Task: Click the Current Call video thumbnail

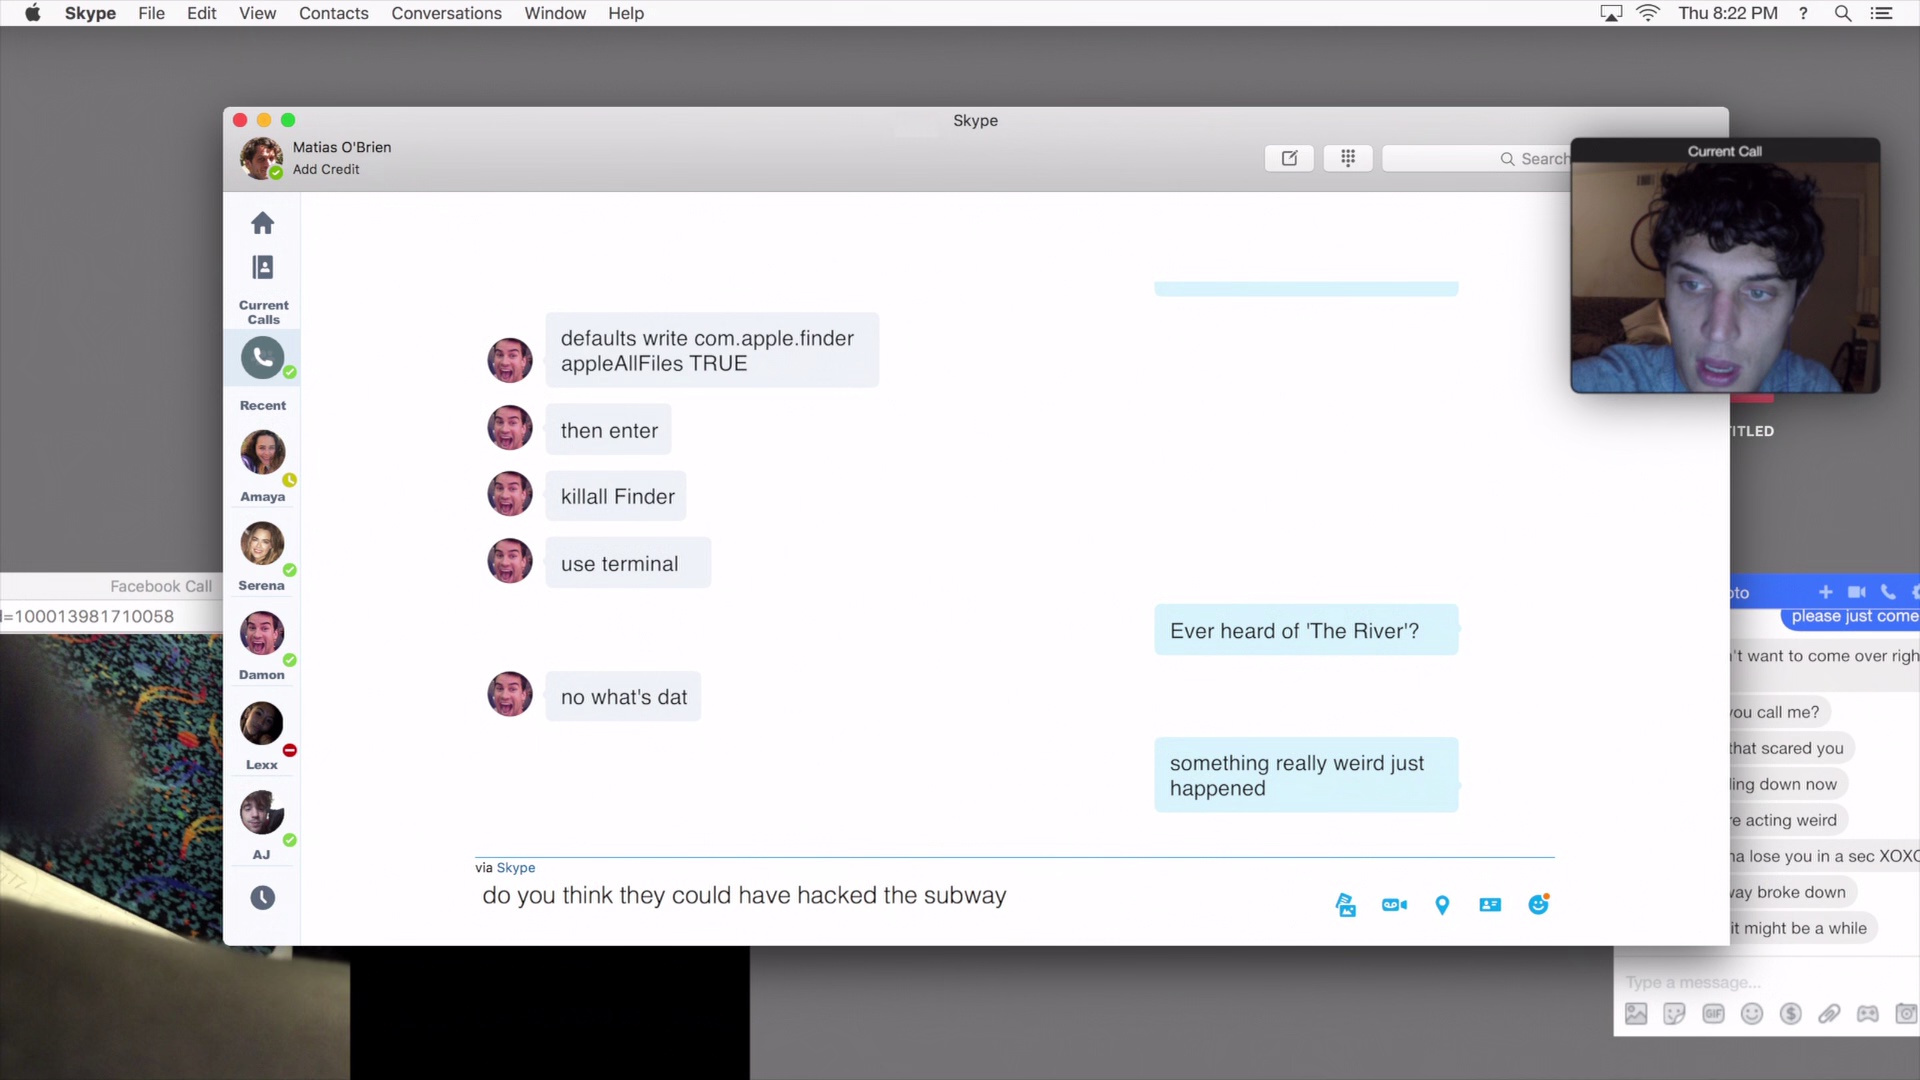Action: [x=1724, y=275]
